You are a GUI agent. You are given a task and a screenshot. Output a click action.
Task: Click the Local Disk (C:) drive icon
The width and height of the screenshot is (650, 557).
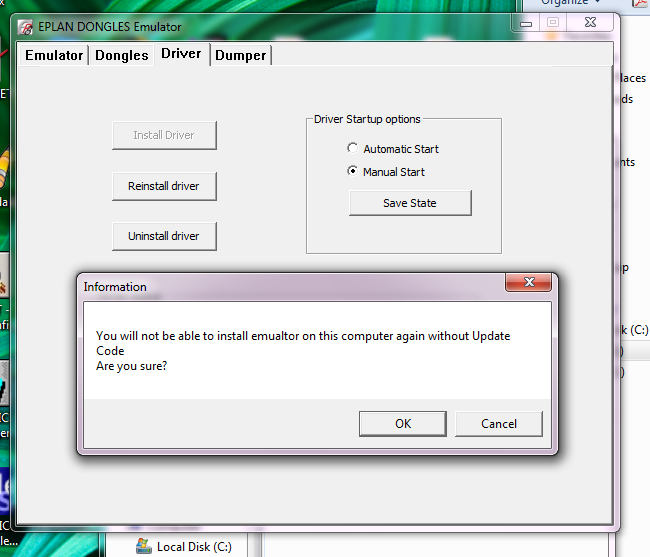tap(144, 546)
